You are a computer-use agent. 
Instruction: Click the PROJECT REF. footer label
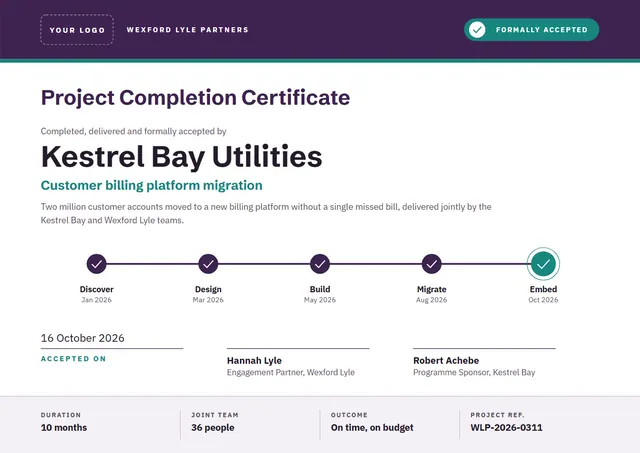point(497,415)
